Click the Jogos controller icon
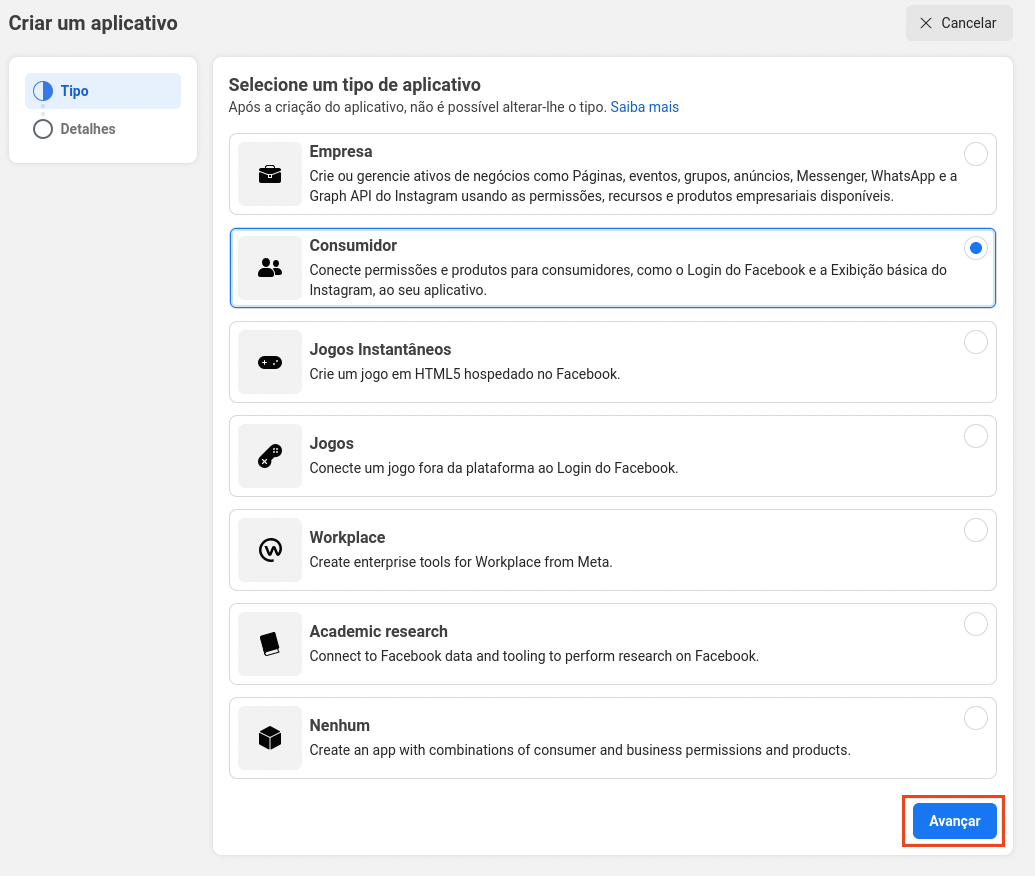The width and height of the screenshot is (1035, 876). tap(270, 456)
